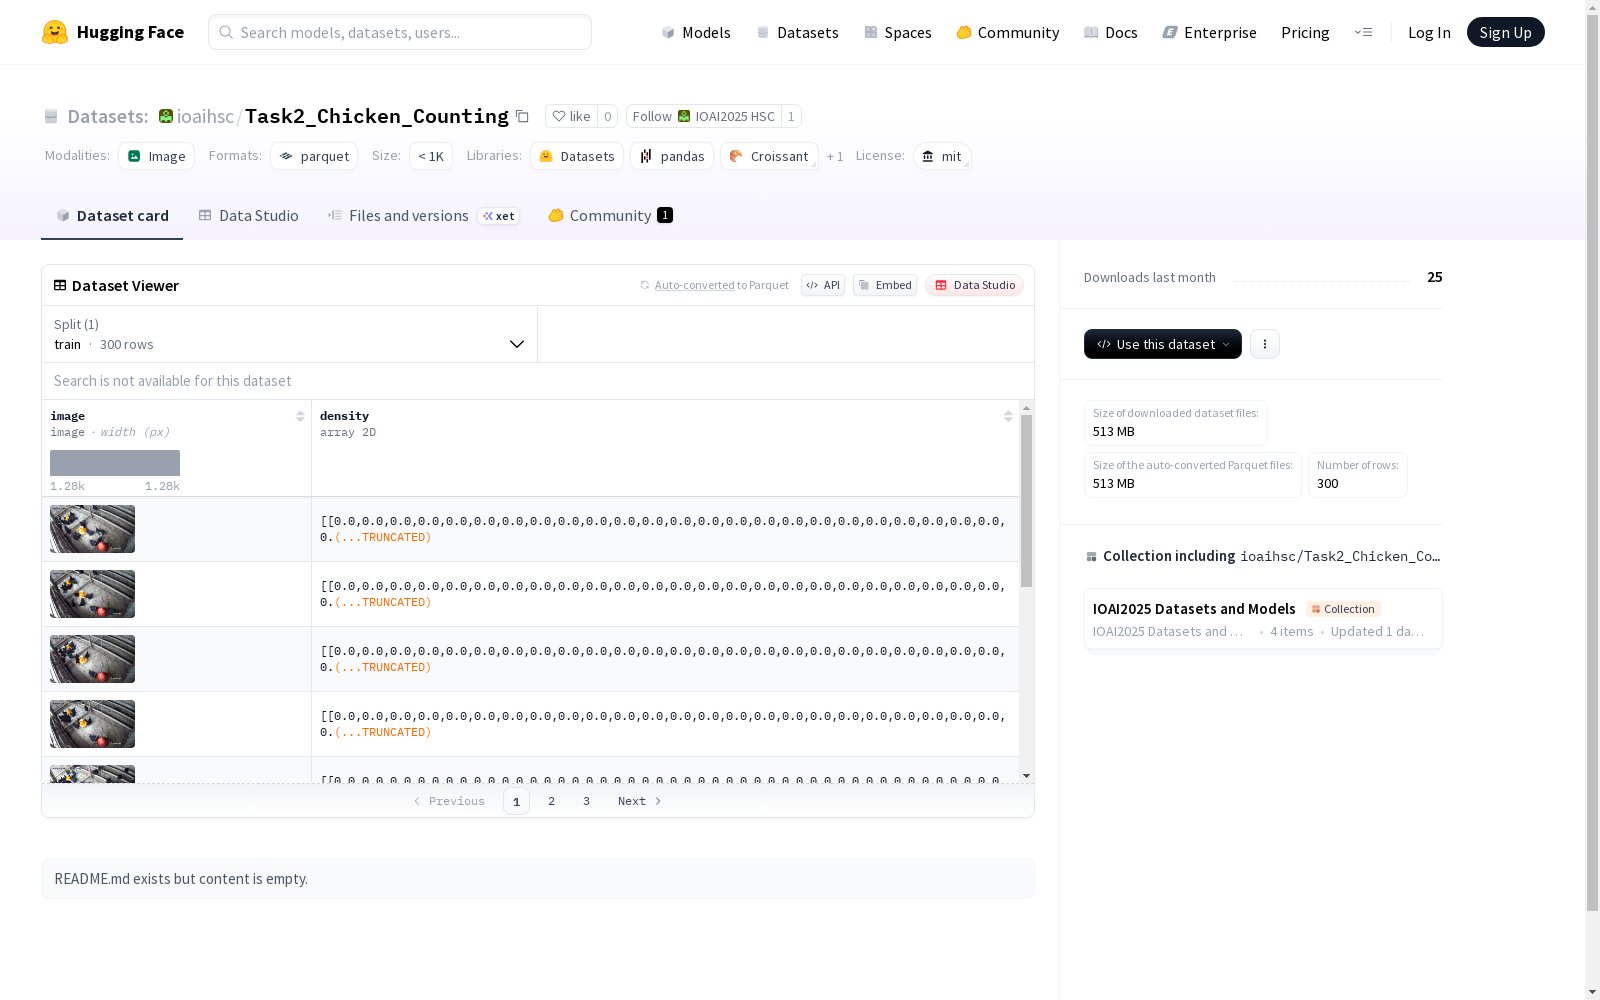1600x1000 pixels.
Task: Switch to the Data Studio tab
Action: [248, 216]
